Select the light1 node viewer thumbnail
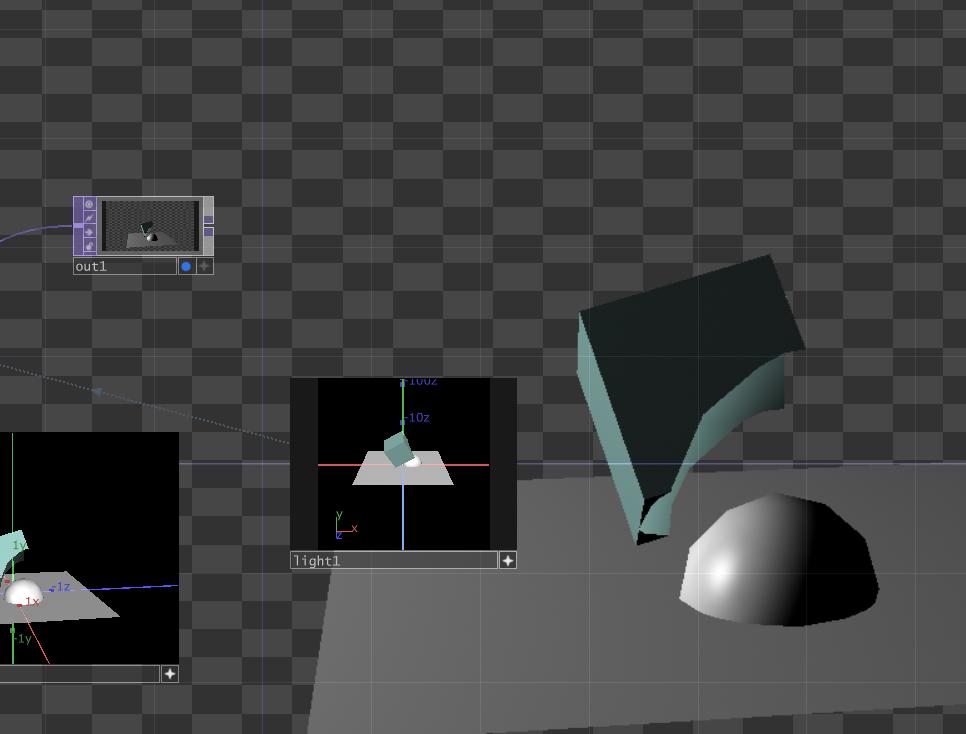The width and height of the screenshot is (966, 734). click(x=404, y=464)
